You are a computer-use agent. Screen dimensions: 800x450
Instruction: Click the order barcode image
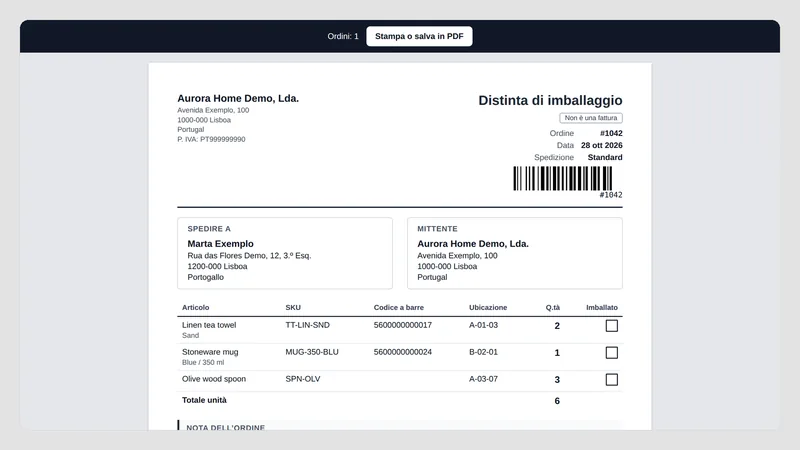click(562, 179)
